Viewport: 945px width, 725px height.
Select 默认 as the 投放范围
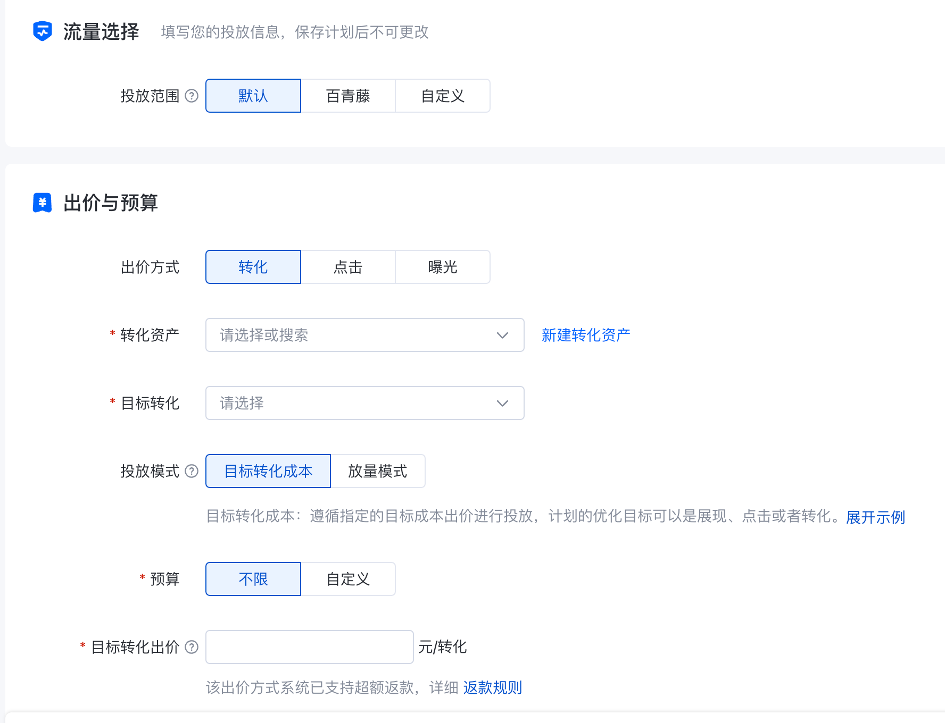tap(253, 97)
